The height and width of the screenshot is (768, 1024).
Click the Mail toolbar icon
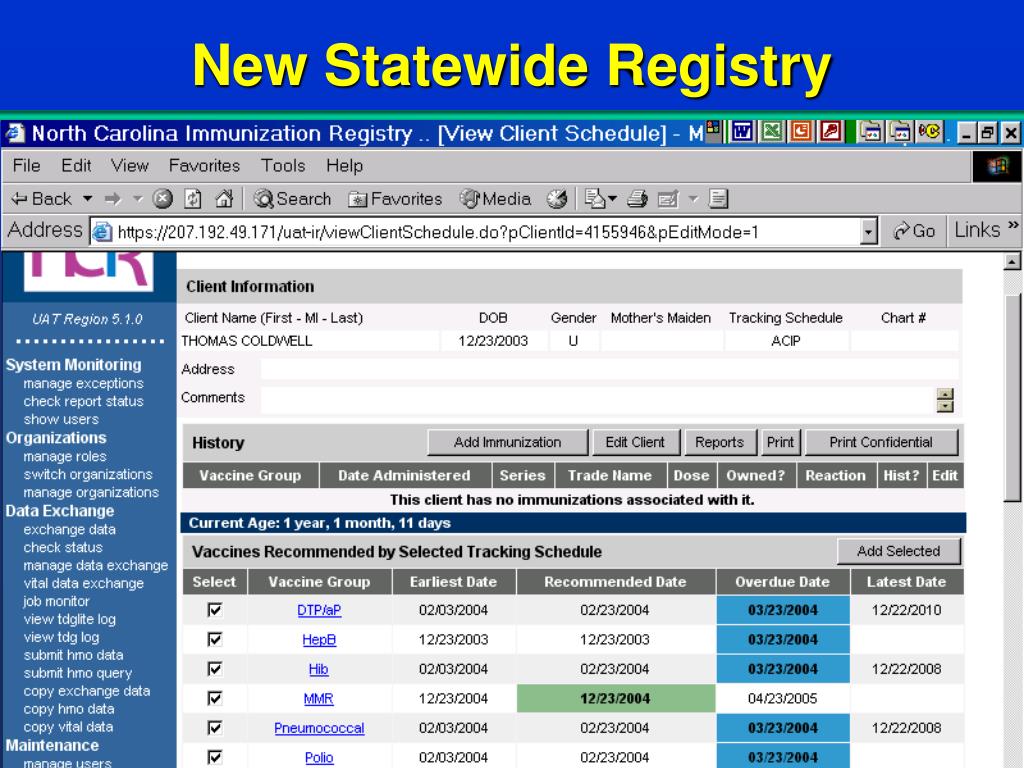(594, 199)
